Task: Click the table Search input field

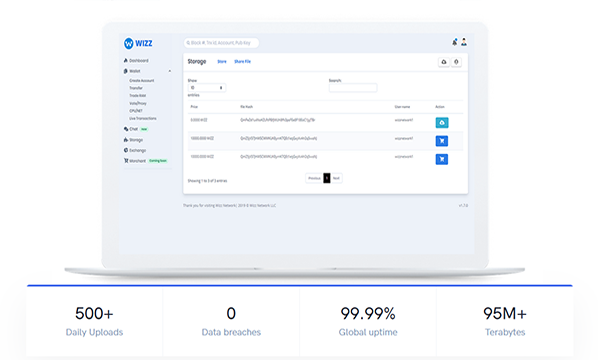Action: [x=353, y=88]
